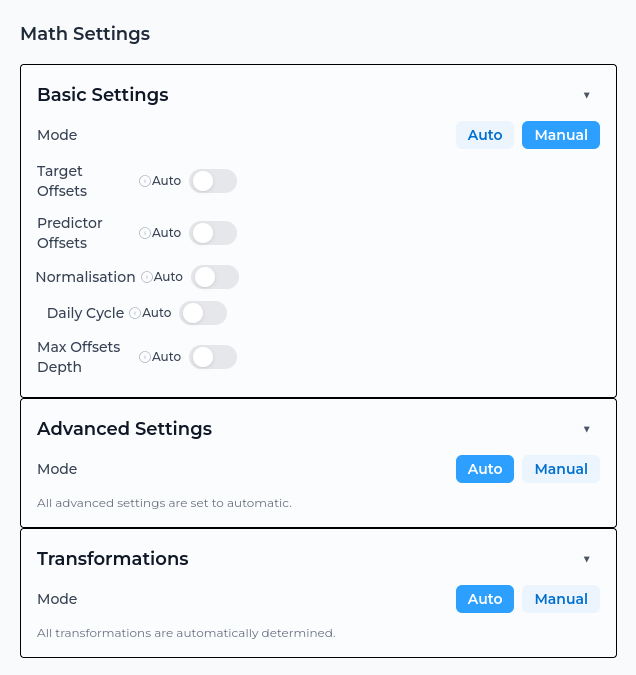This screenshot has width=636, height=675.
Task: Click the info icon beside Target Offsets
Action: tap(145, 181)
